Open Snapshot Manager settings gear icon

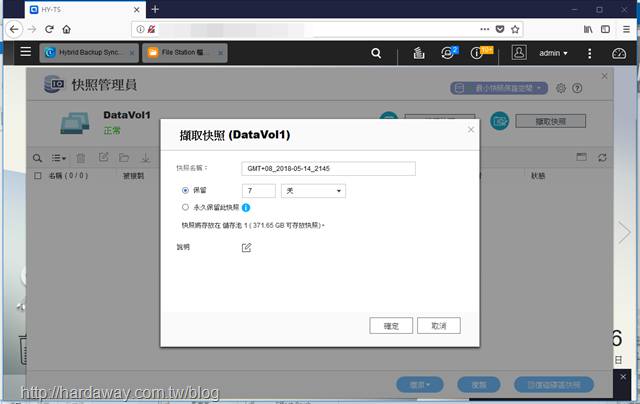(561, 88)
